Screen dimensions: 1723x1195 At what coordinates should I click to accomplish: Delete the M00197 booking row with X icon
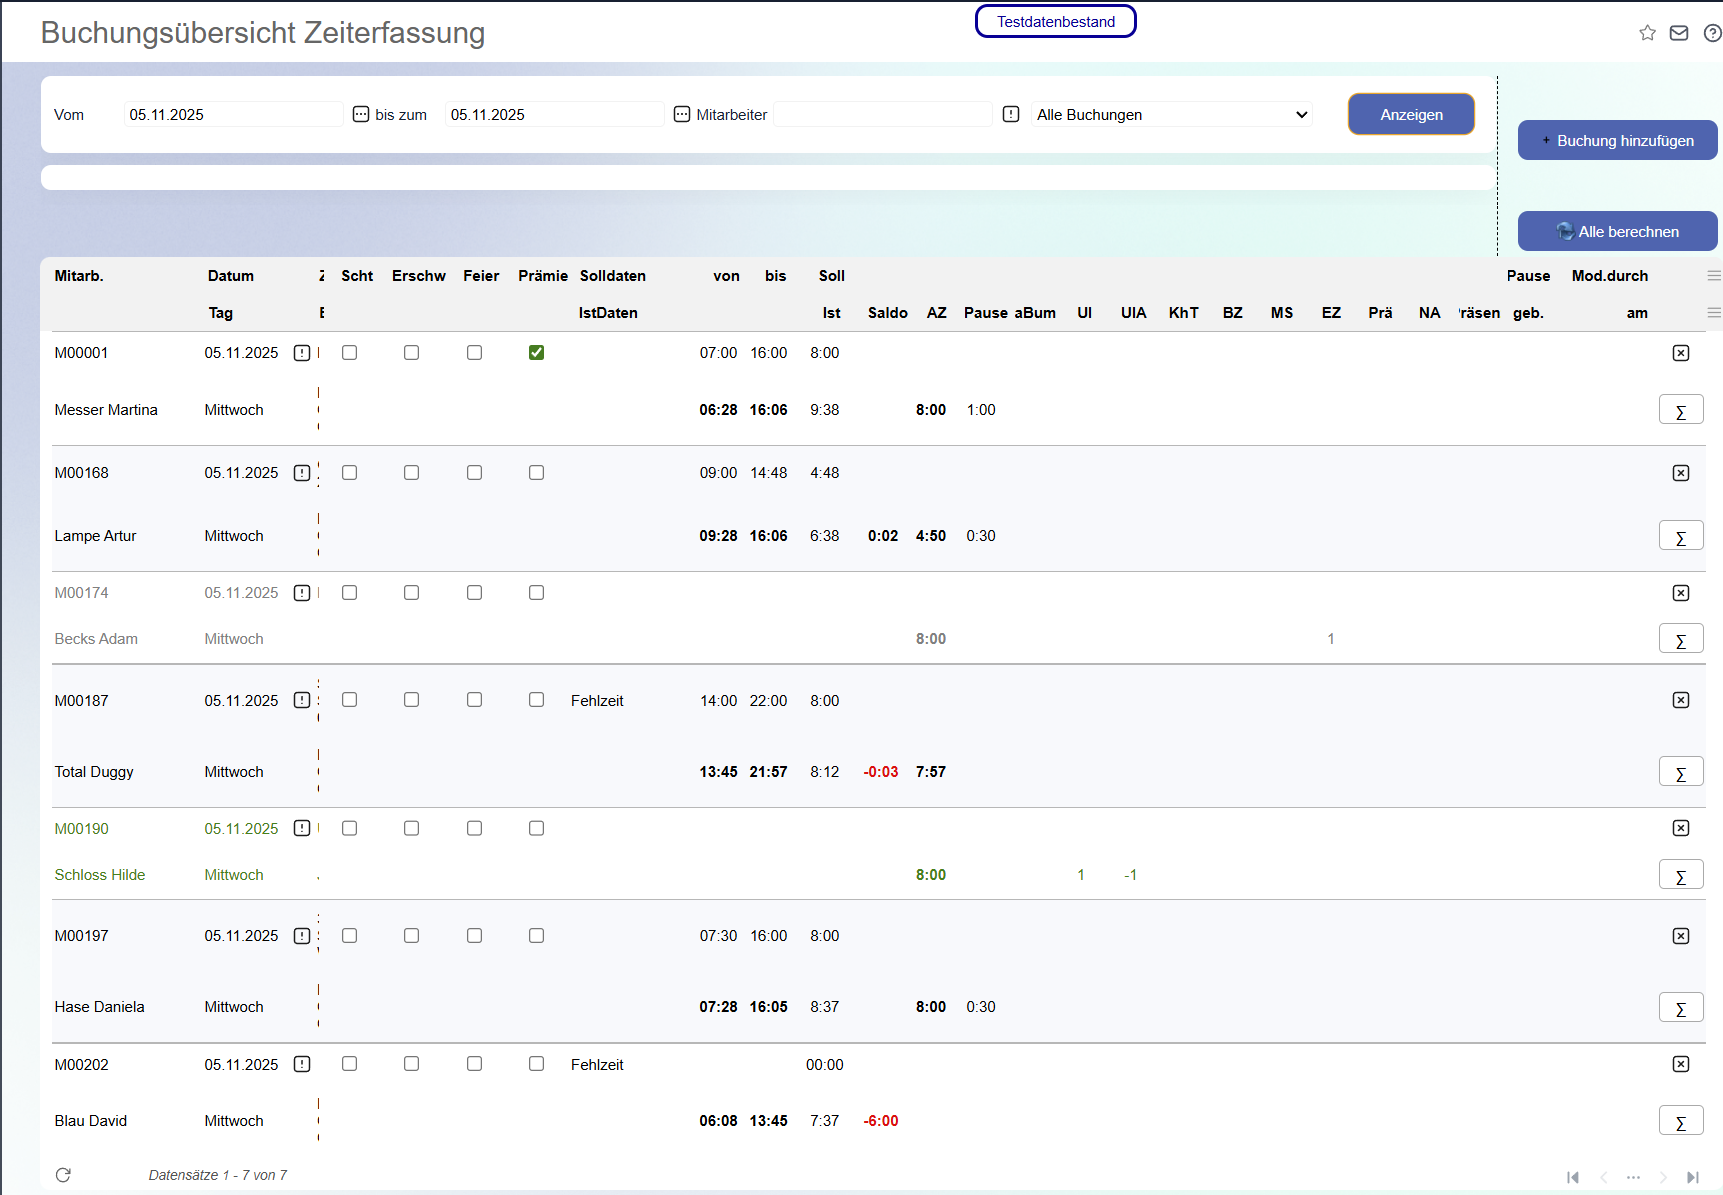(1681, 936)
